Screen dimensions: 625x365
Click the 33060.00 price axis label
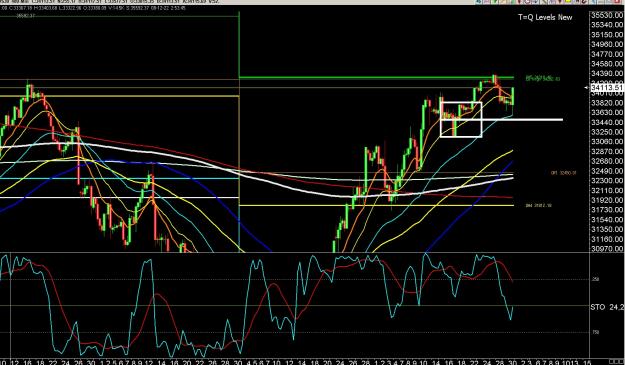point(607,142)
